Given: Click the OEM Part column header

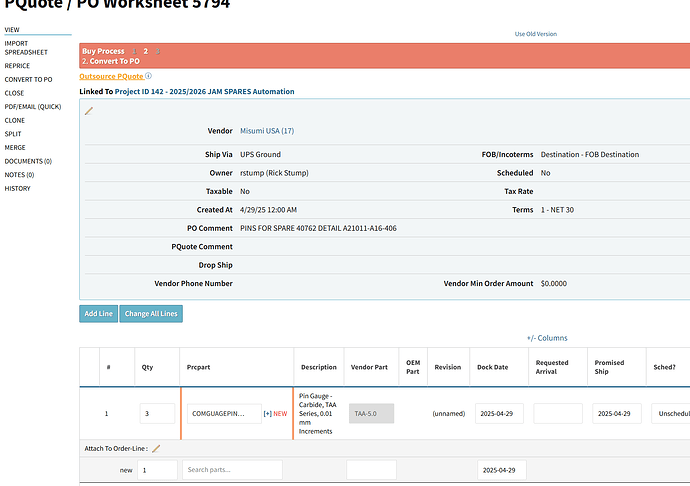Looking at the screenshot, I should 413,367.
